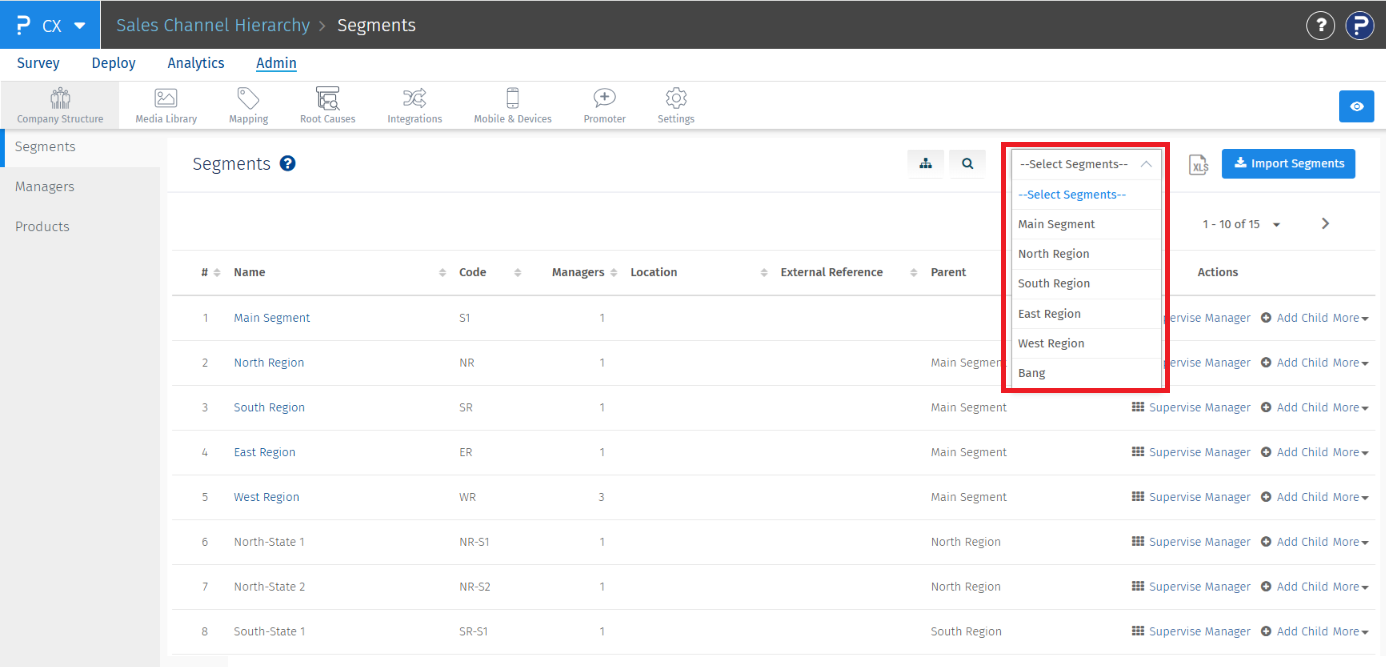This screenshot has width=1386, height=667.
Task: Open the Integrations icon
Action: coord(414,99)
